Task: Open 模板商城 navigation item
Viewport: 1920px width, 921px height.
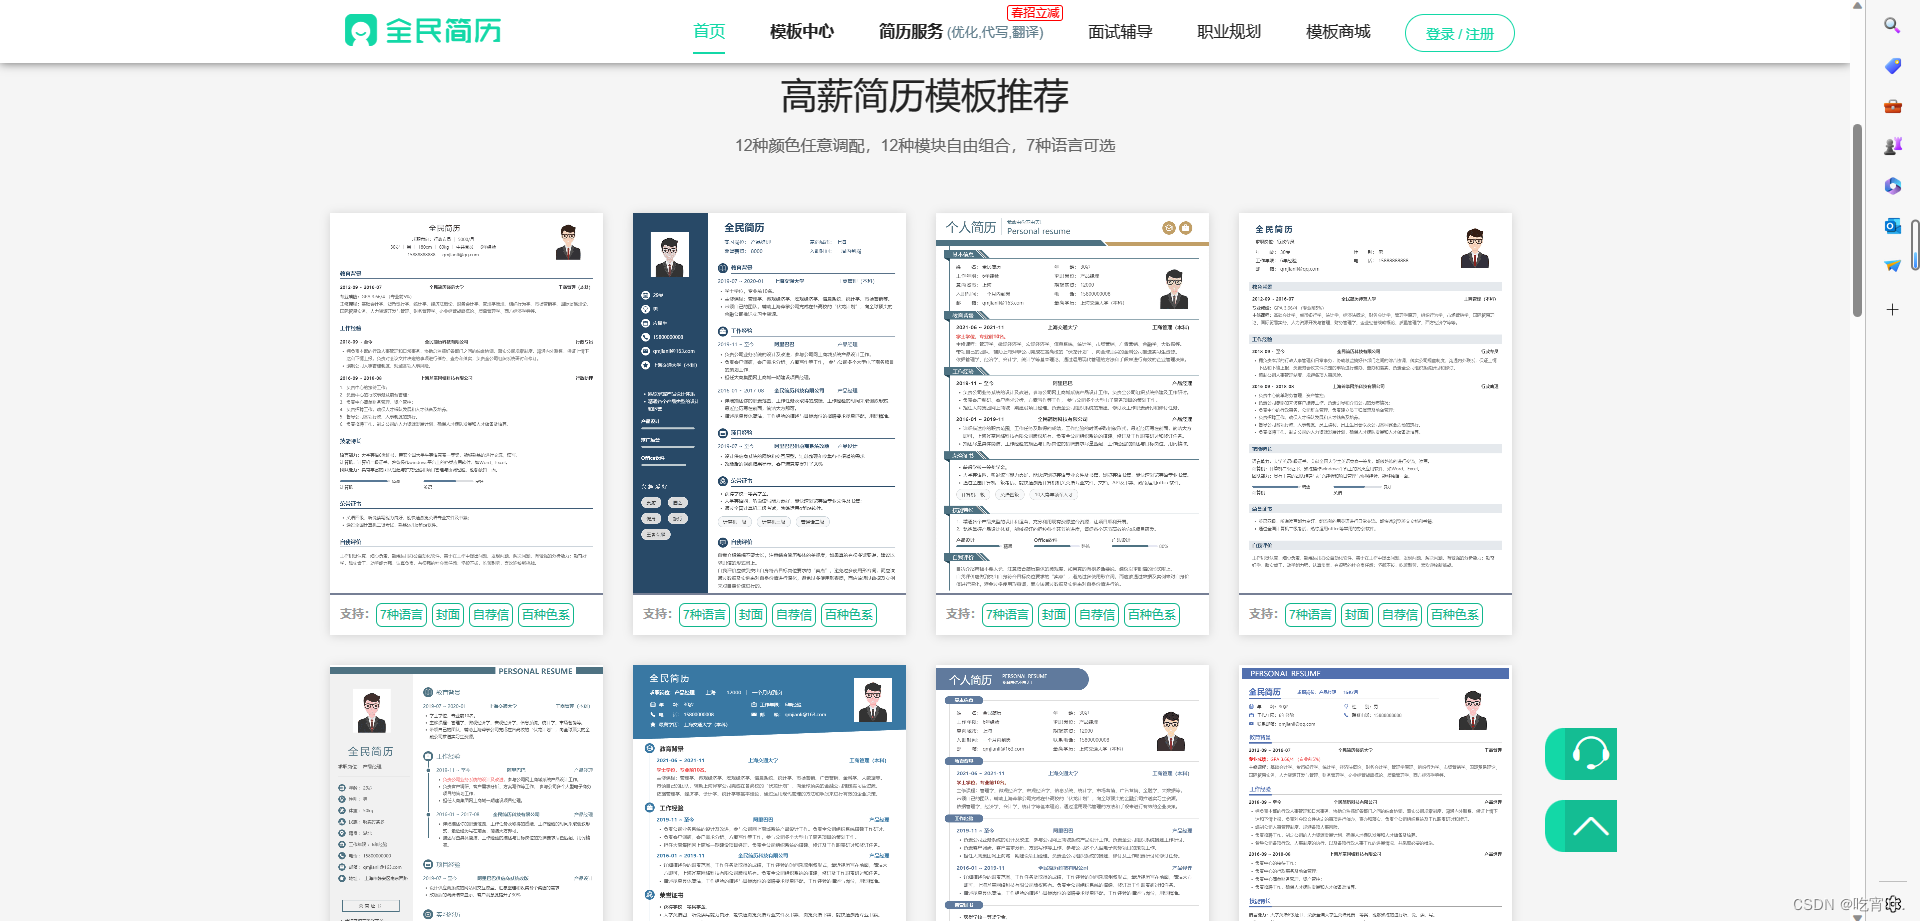Action: coord(1338,31)
